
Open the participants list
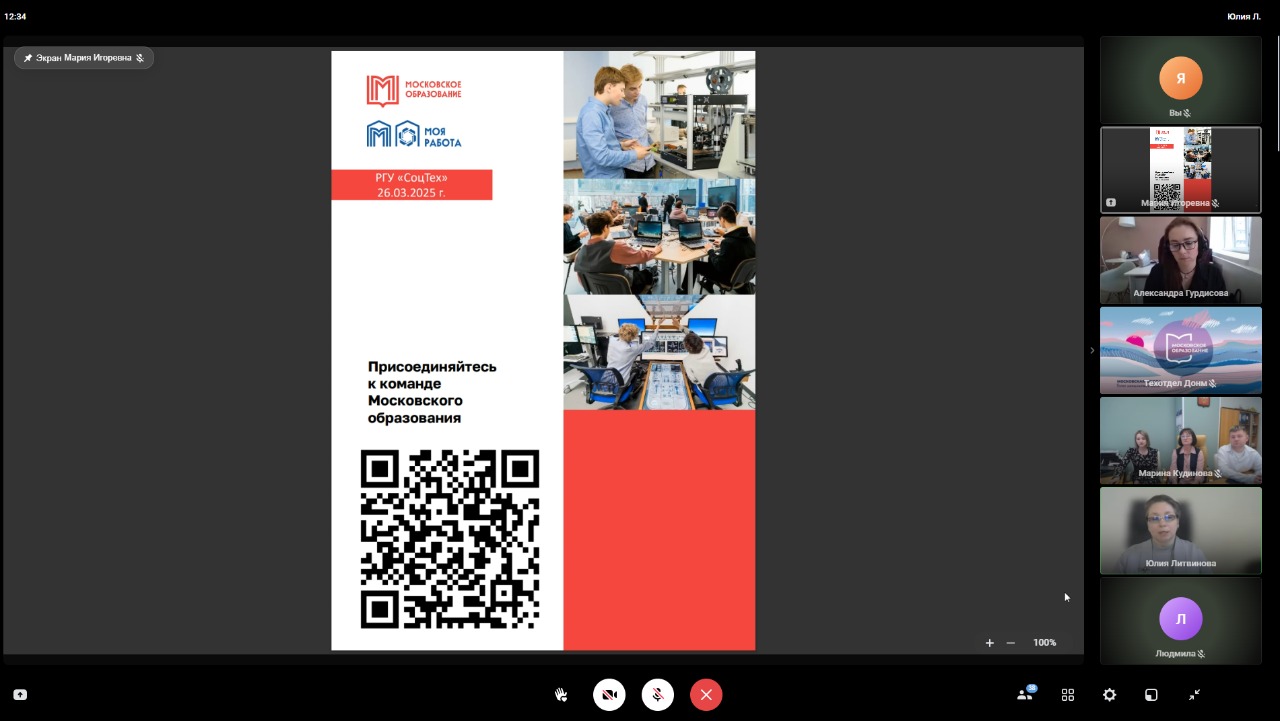(1025, 694)
